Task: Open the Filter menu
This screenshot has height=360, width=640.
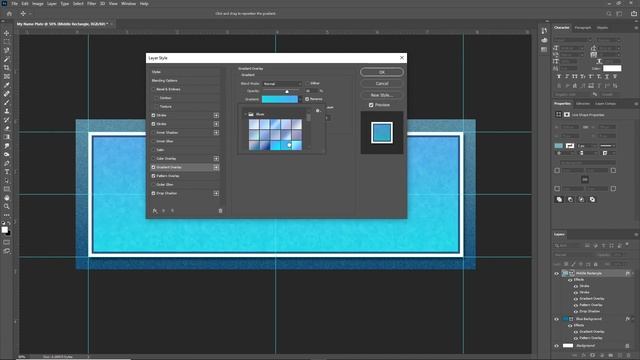Action: (91, 4)
